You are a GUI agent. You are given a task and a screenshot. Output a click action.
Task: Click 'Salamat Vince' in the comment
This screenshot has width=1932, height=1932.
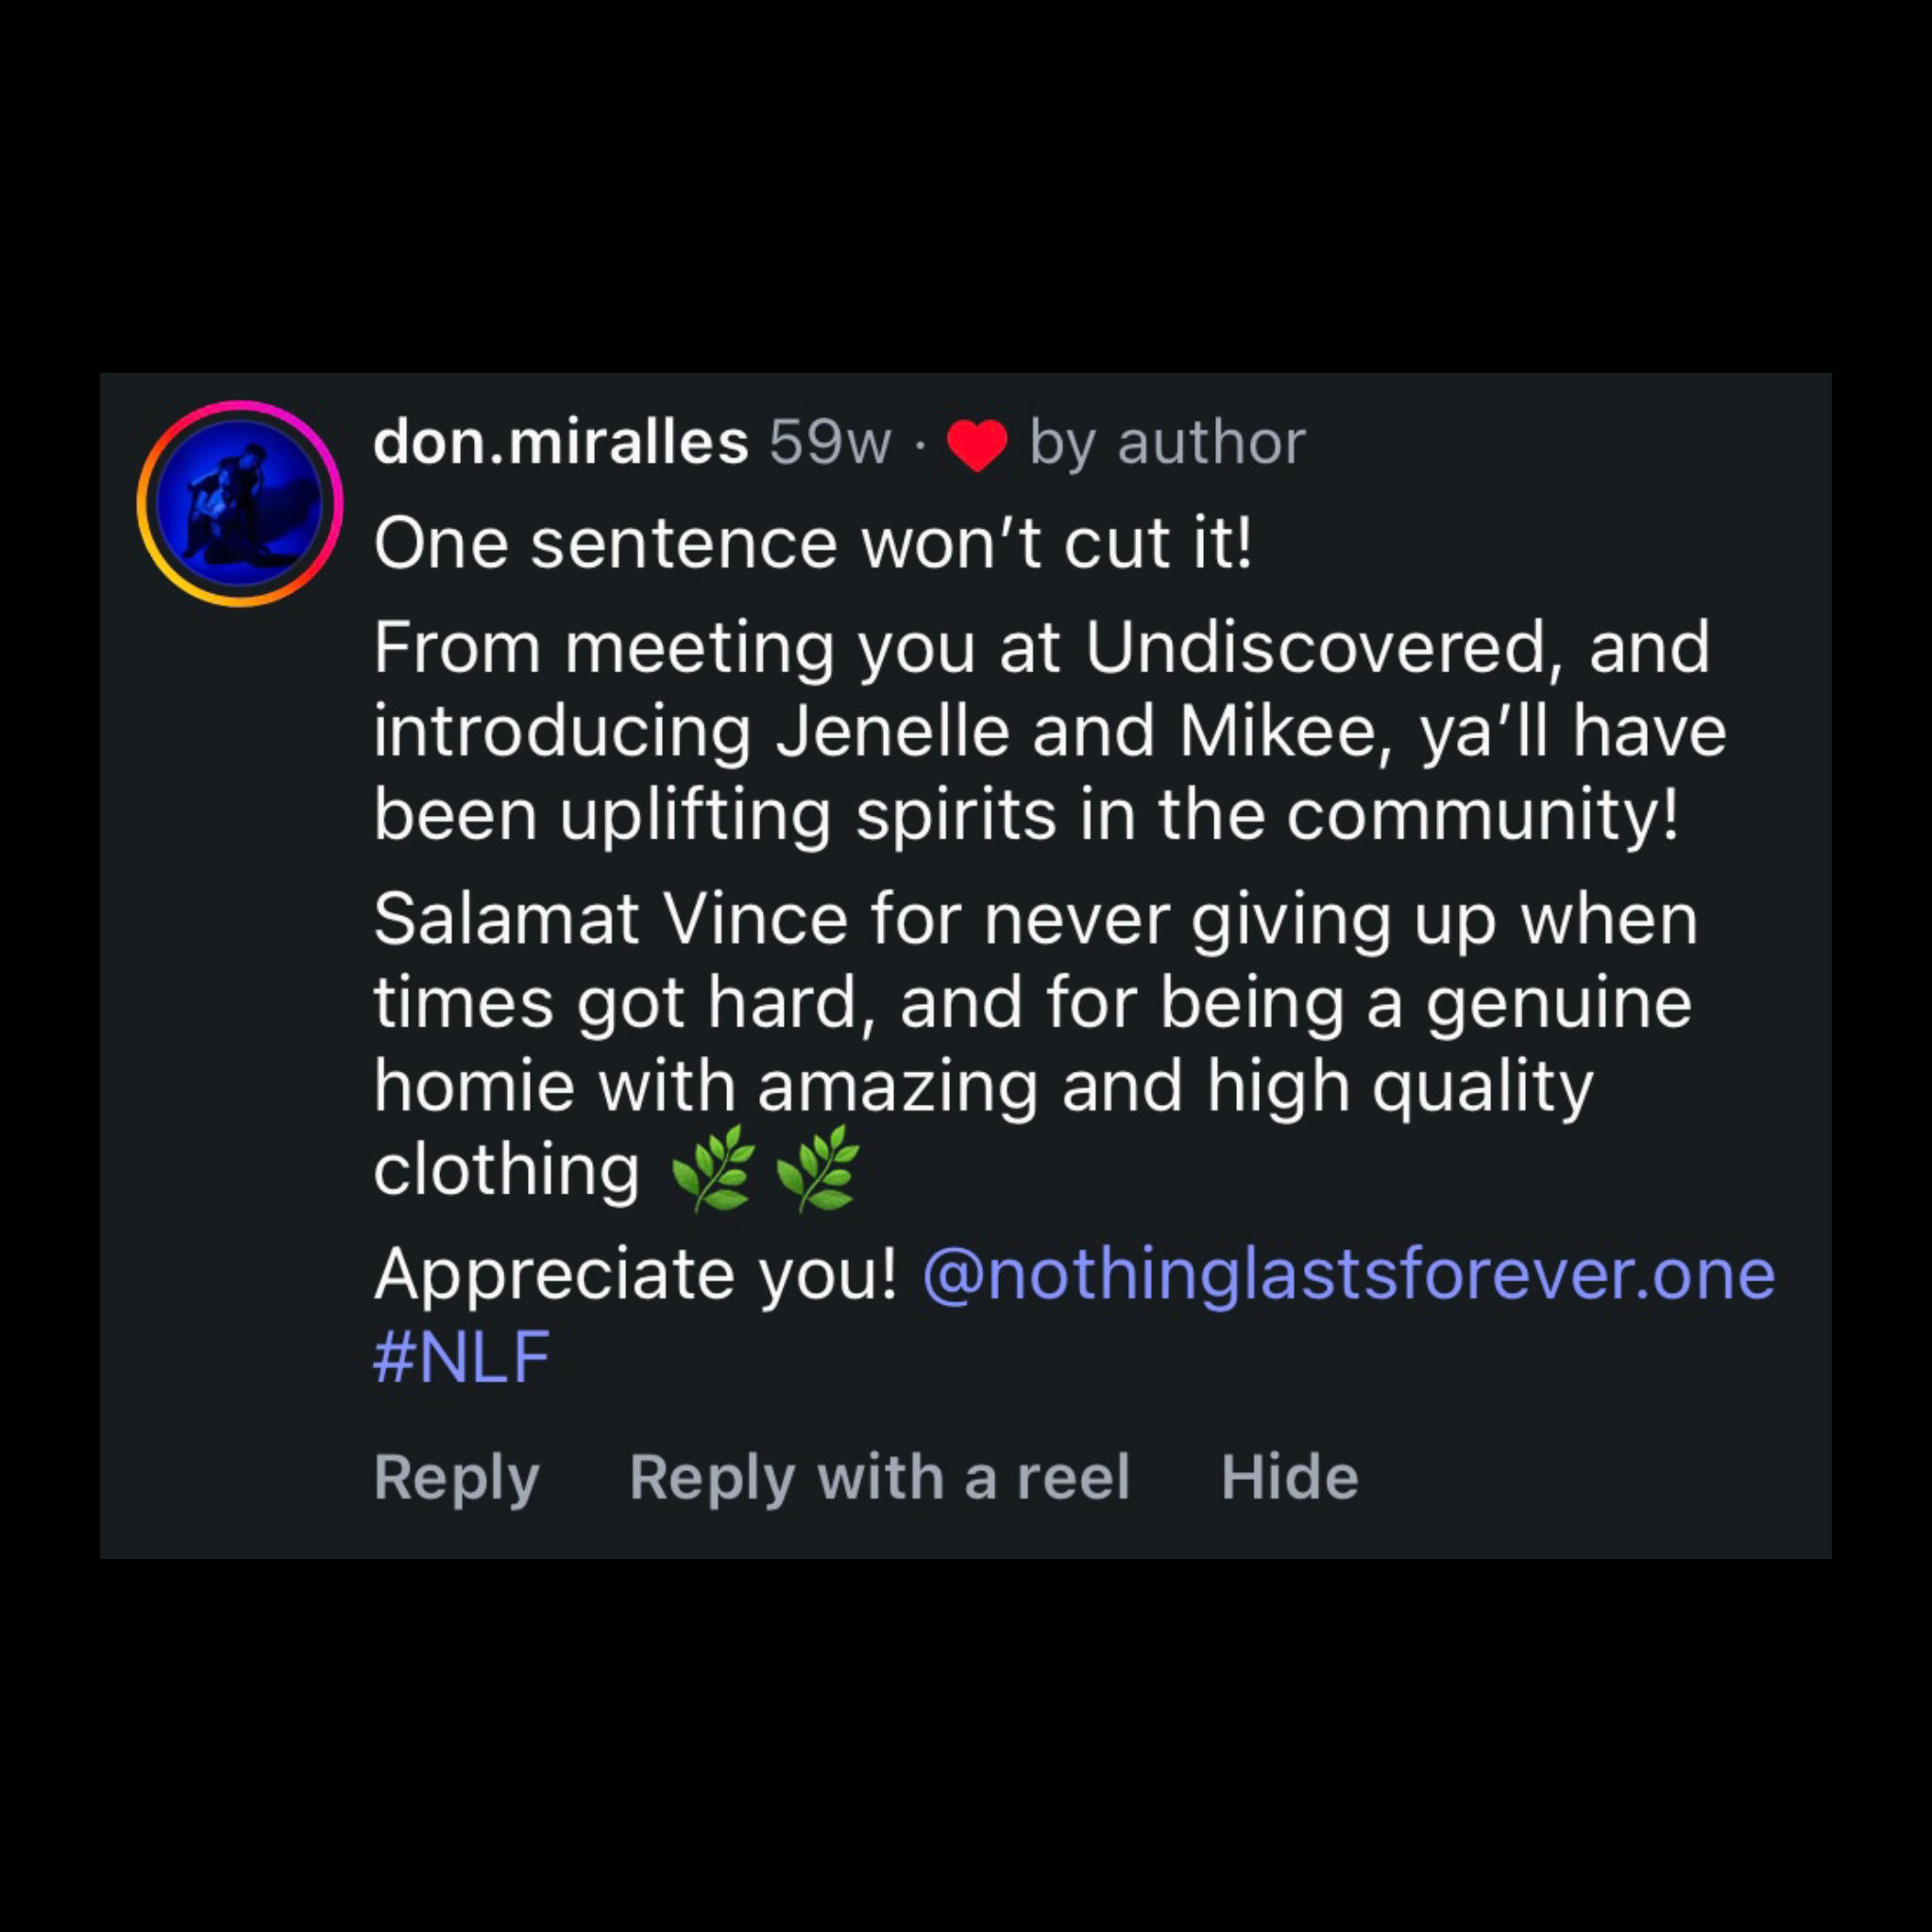click(611, 919)
